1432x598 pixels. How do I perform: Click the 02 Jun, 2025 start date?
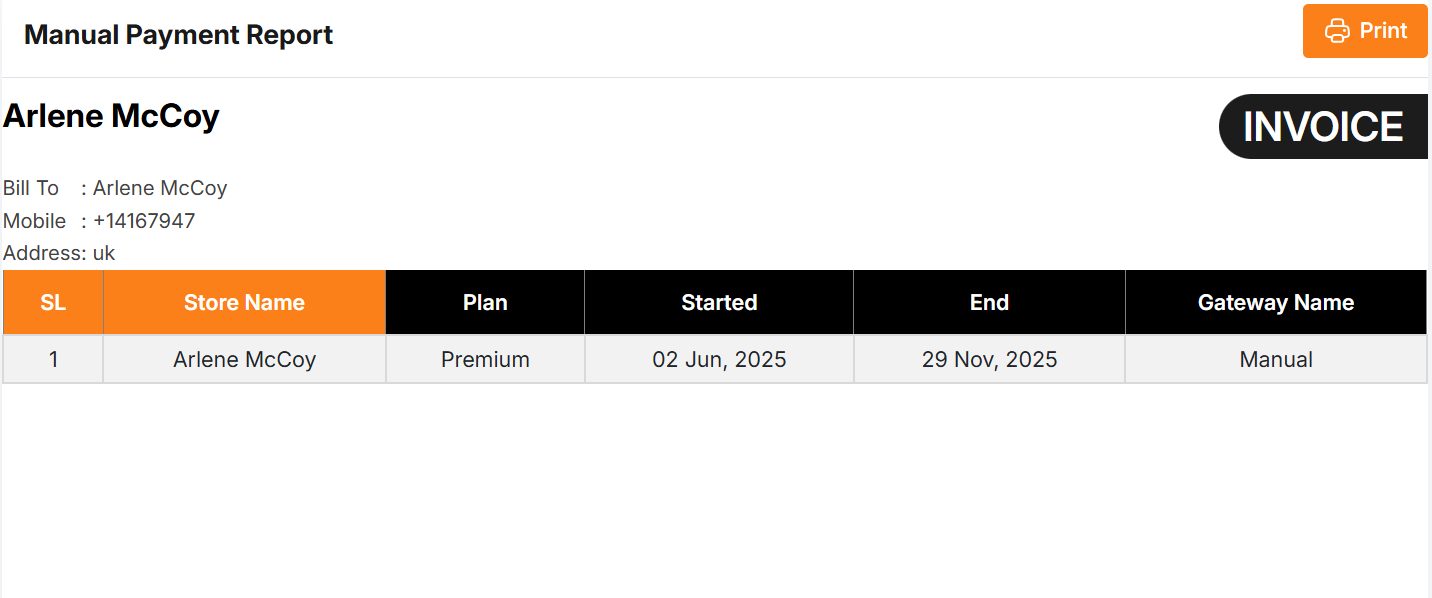[719, 359]
